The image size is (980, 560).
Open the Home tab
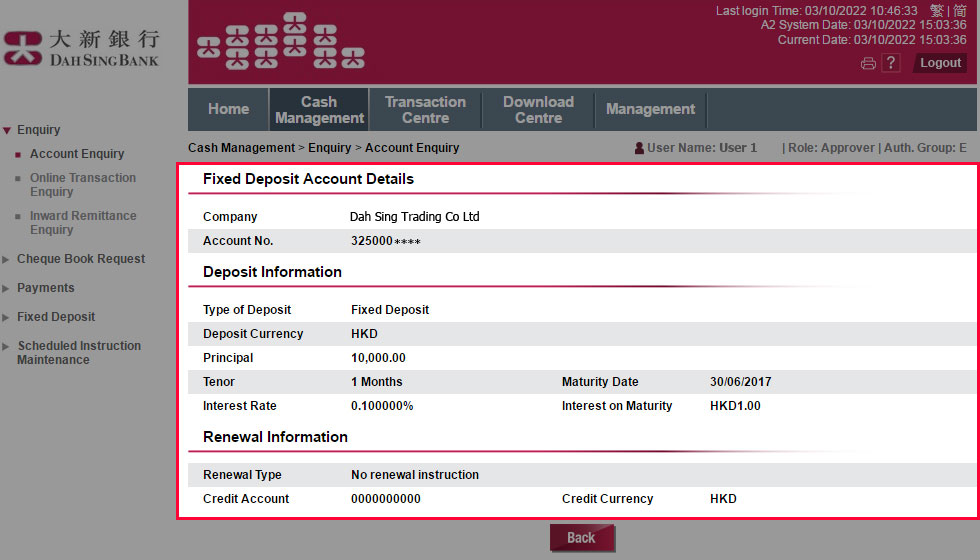(x=229, y=109)
